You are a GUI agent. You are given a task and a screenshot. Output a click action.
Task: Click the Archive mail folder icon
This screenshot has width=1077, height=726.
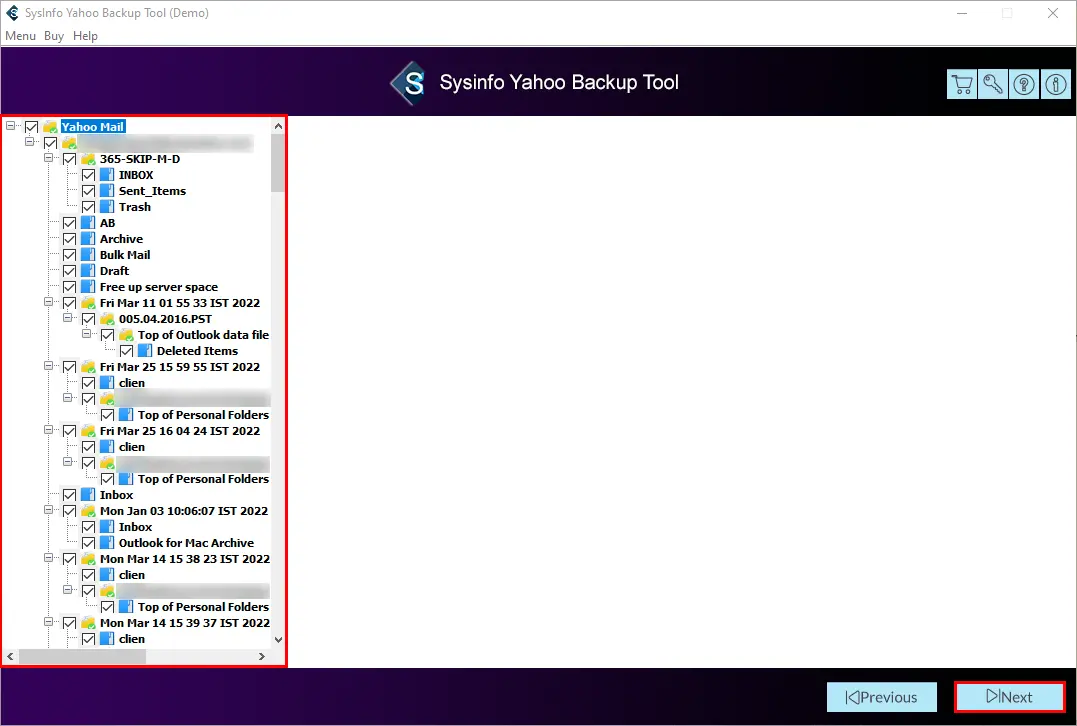tap(87, 239)
